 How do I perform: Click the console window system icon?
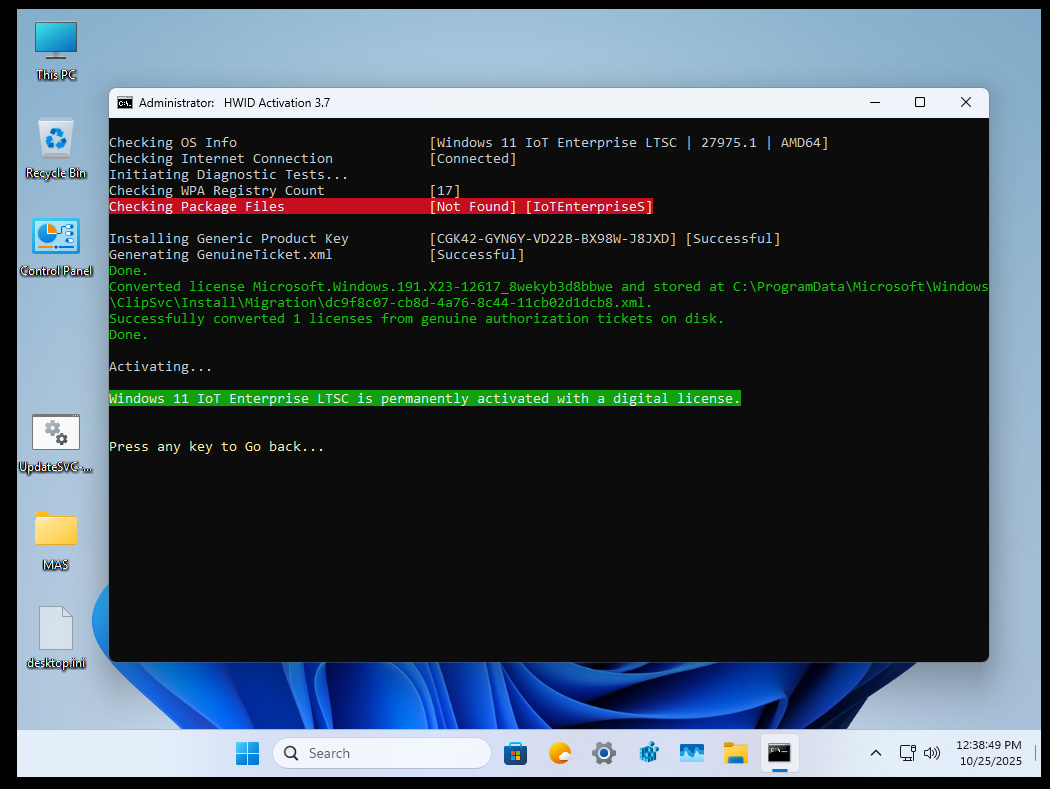(x=125, y=102)
